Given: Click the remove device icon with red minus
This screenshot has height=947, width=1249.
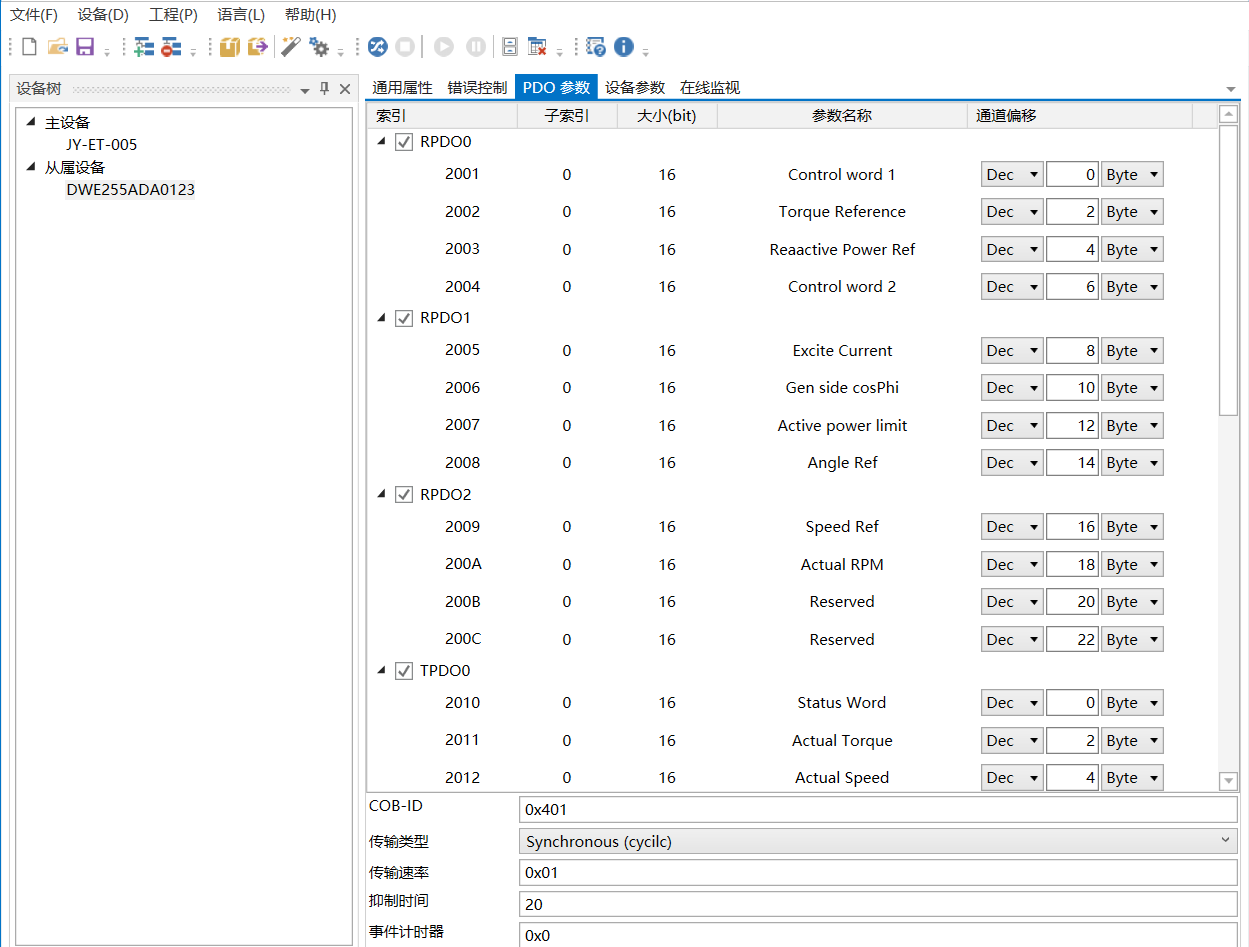Looking at the screenshot, I should 171,46.
